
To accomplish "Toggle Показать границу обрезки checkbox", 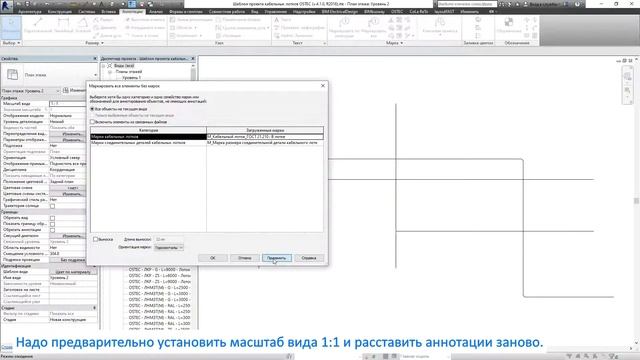I will pyautogui.click(x=52, y=224).
